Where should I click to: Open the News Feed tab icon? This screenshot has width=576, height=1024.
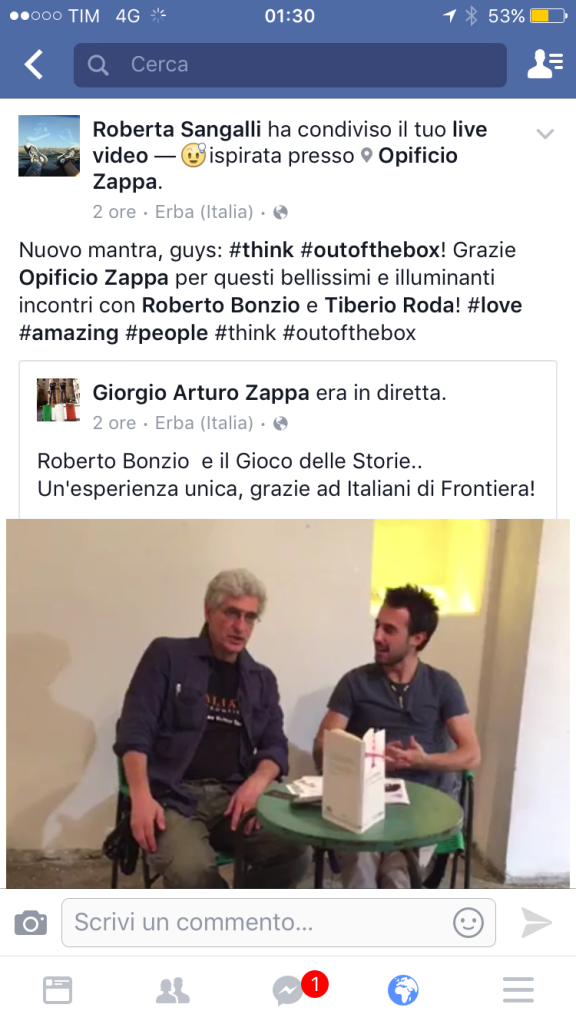tap(57, 990)
